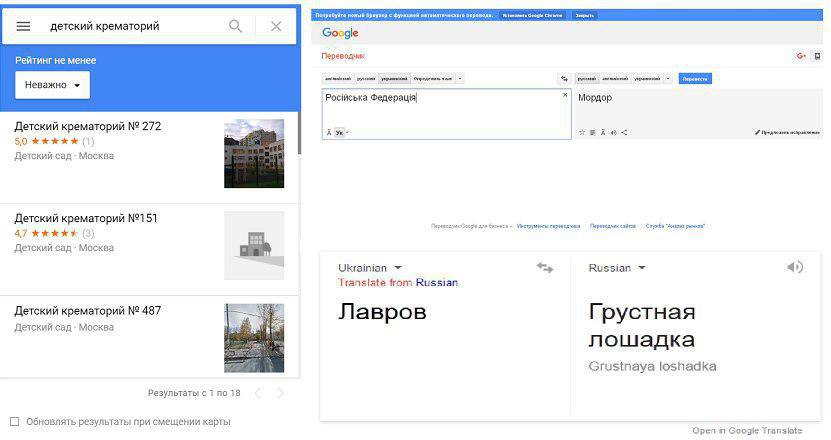Image resolution: width=831 pixels, height=440 pixels.
Task: Click the Google+ share icon
Action: (801, 56)
